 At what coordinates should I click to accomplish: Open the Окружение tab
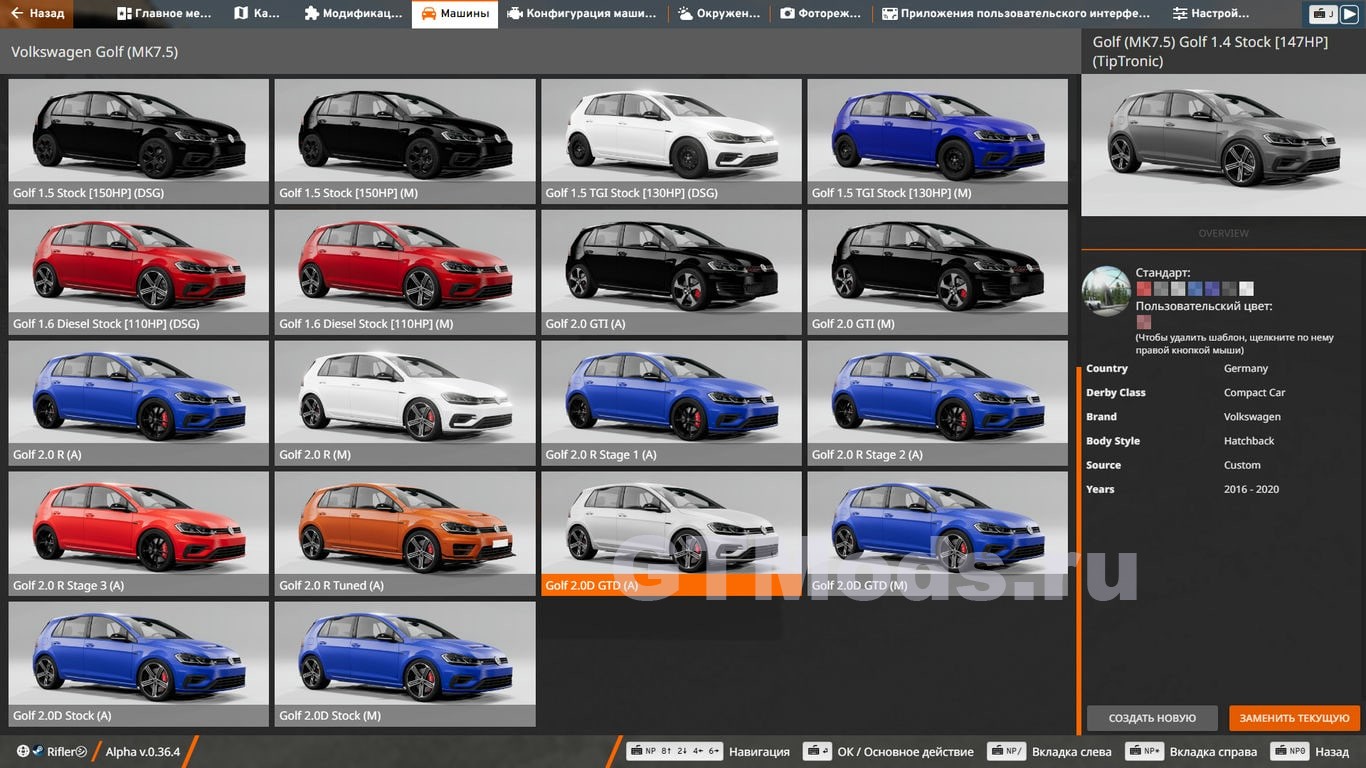tap(720, 14)
